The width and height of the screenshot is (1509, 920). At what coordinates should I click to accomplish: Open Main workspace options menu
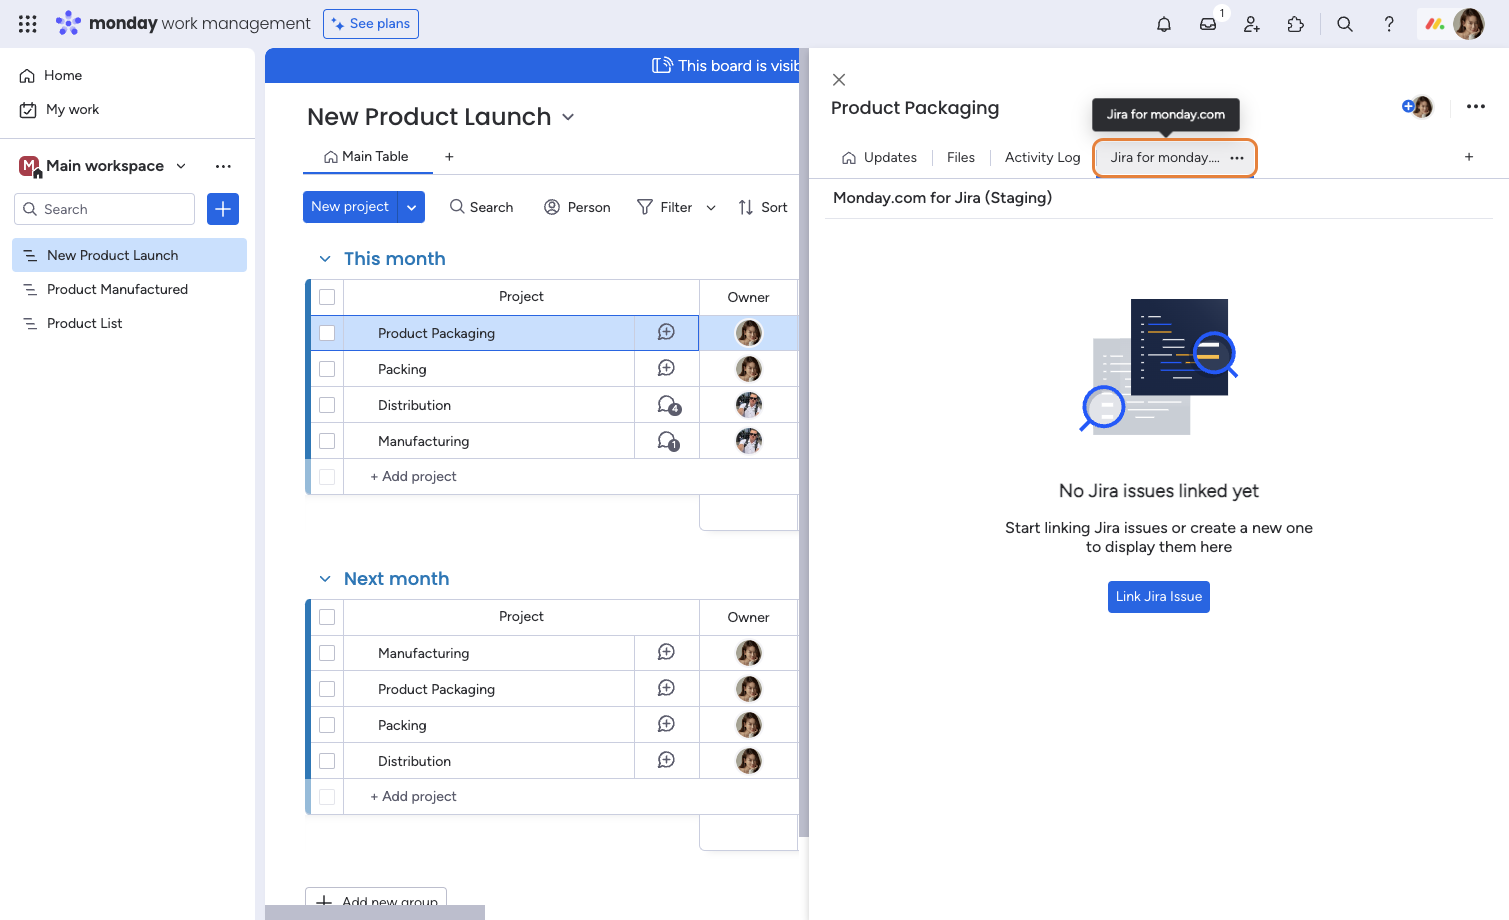pos(223,166)
